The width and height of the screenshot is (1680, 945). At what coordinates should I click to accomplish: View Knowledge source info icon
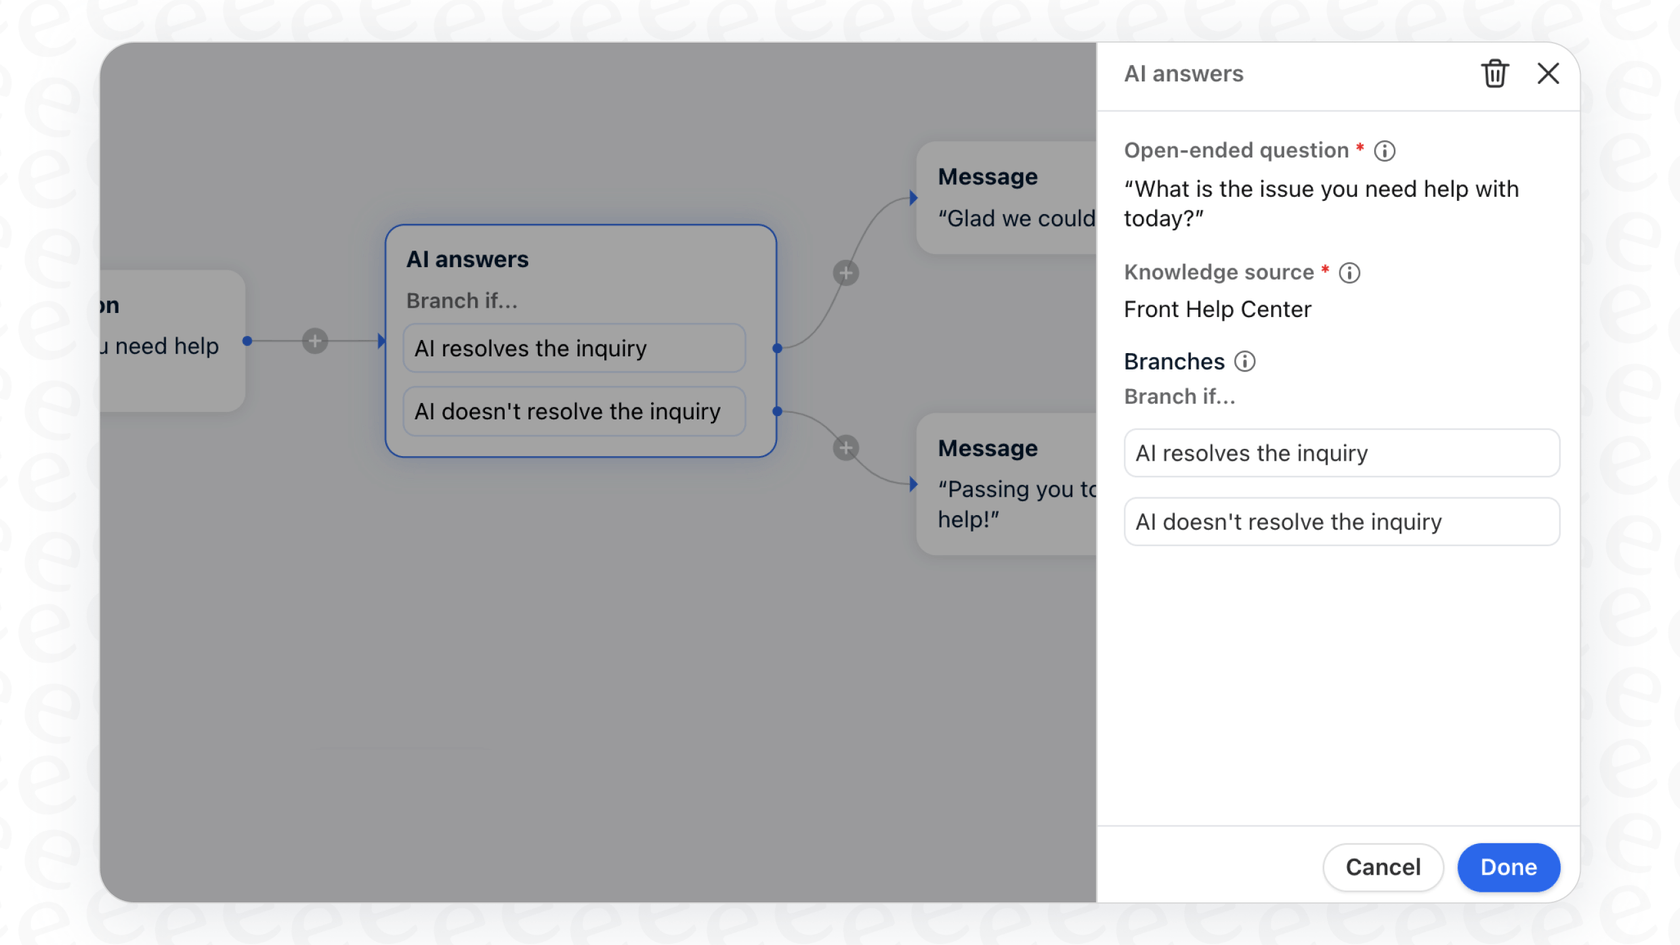click(1350, 272)
